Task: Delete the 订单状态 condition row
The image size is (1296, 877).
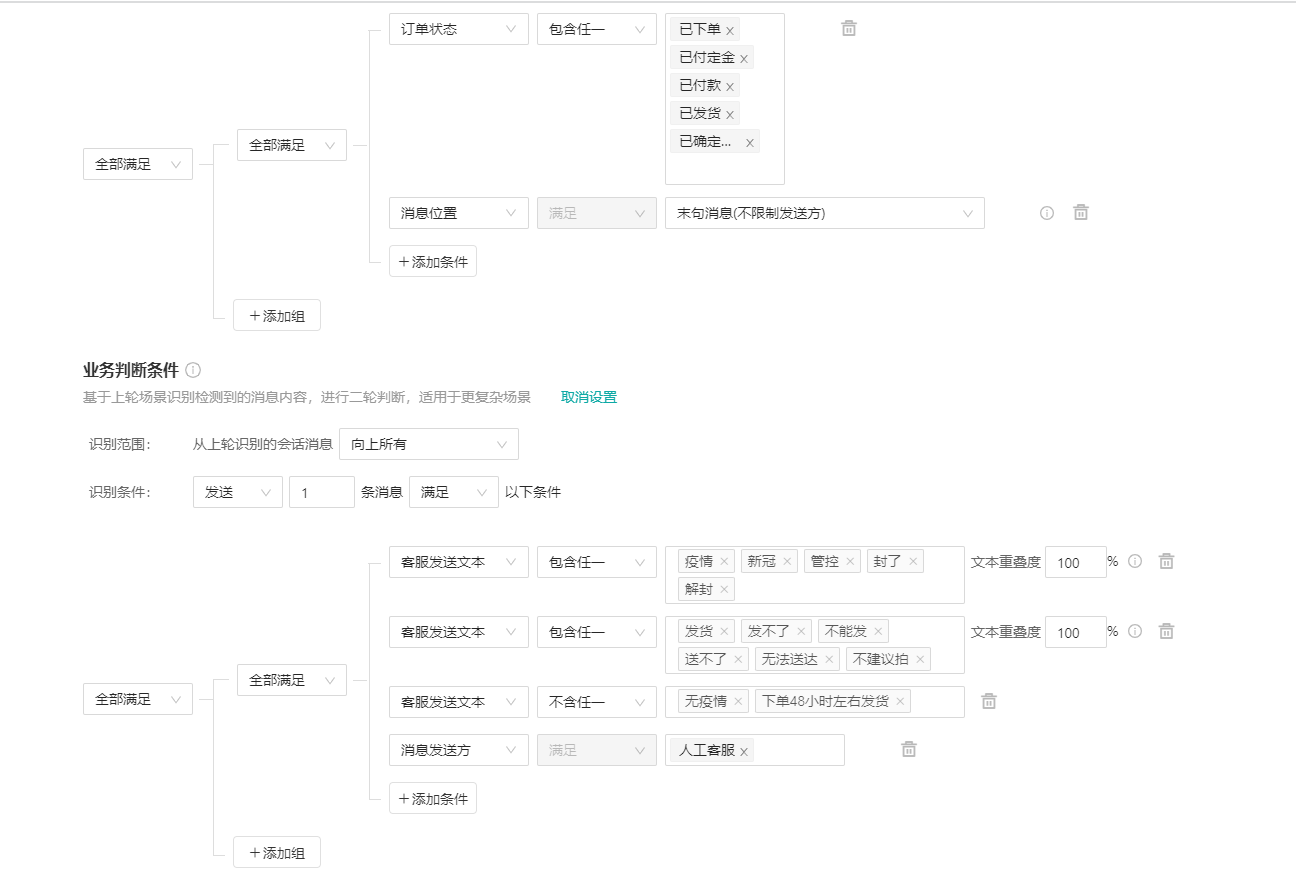Action: 849,28
